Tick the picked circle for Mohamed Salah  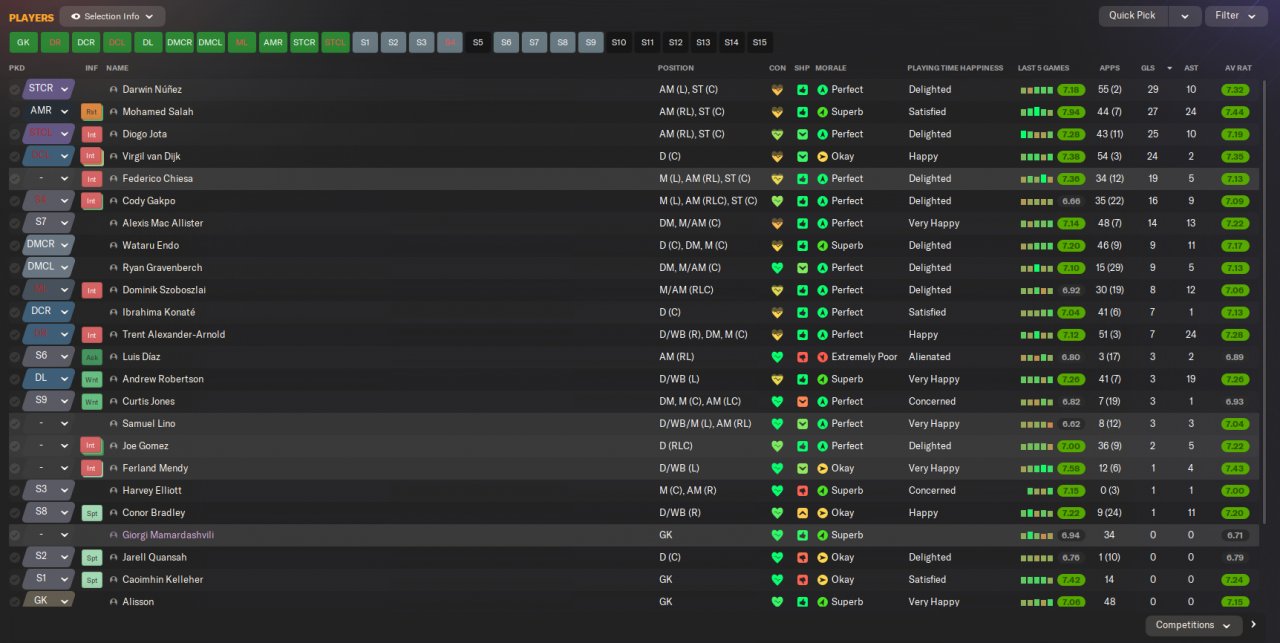15,112
